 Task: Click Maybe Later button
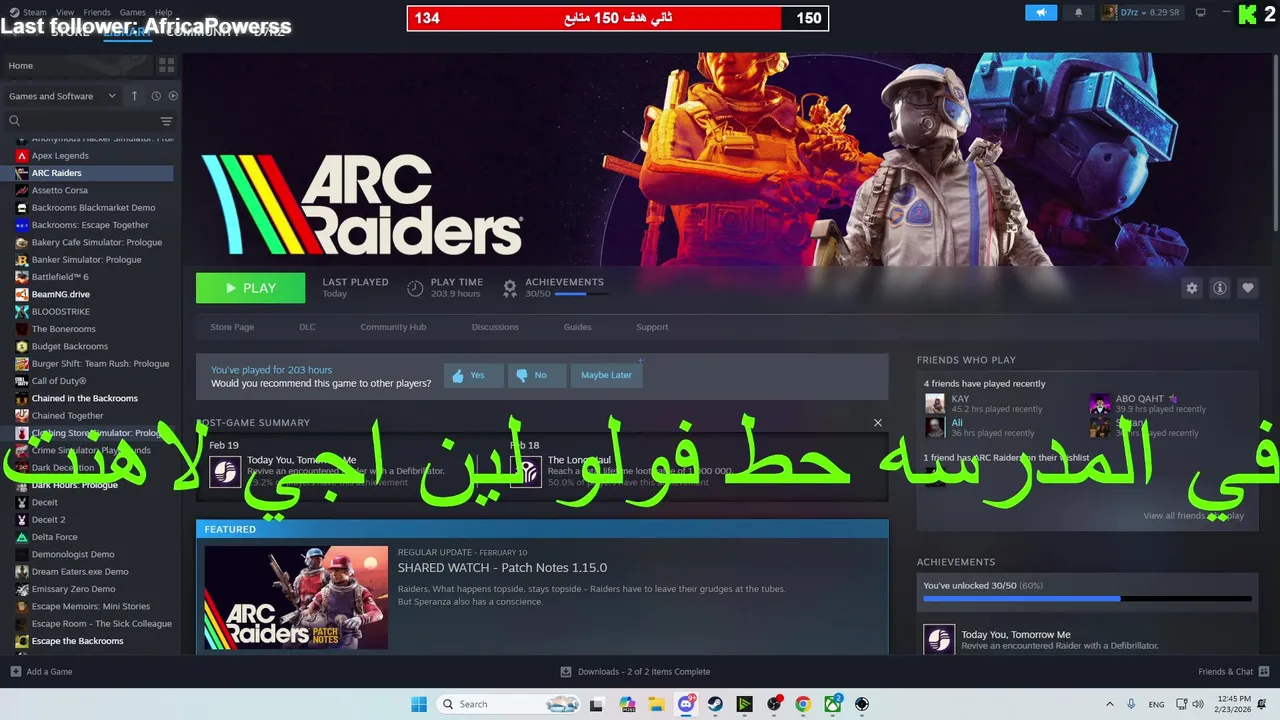point(606,375)
